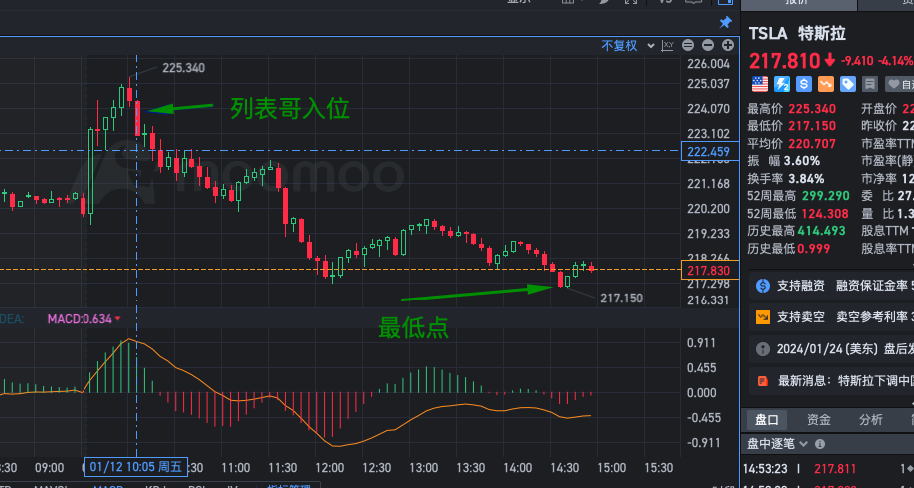Click the 最新消息 news icon
This screenshot has width=914, height=488.
click(x=762, y=381)
